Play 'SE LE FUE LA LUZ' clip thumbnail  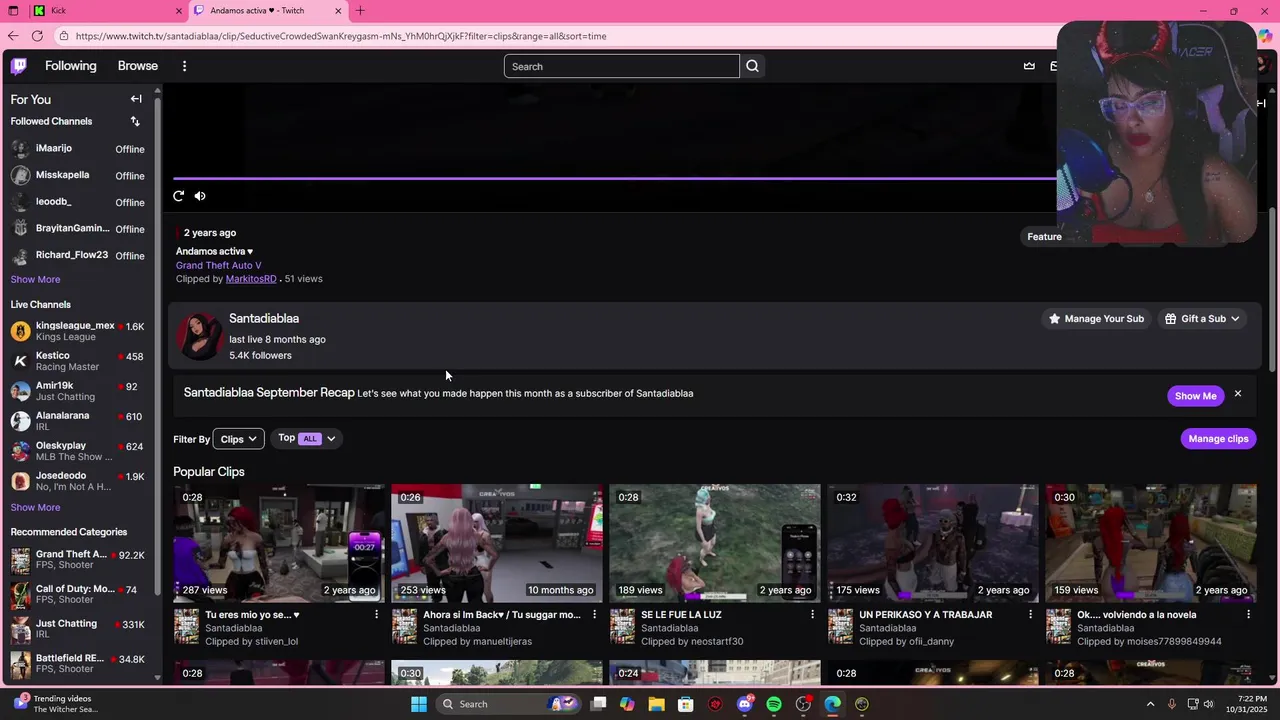(x=715, y=543)
